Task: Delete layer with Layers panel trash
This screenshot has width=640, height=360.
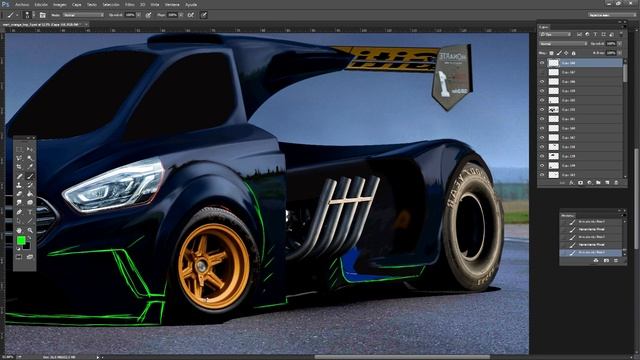Action: pyautogui.click(x=616, y=182)
